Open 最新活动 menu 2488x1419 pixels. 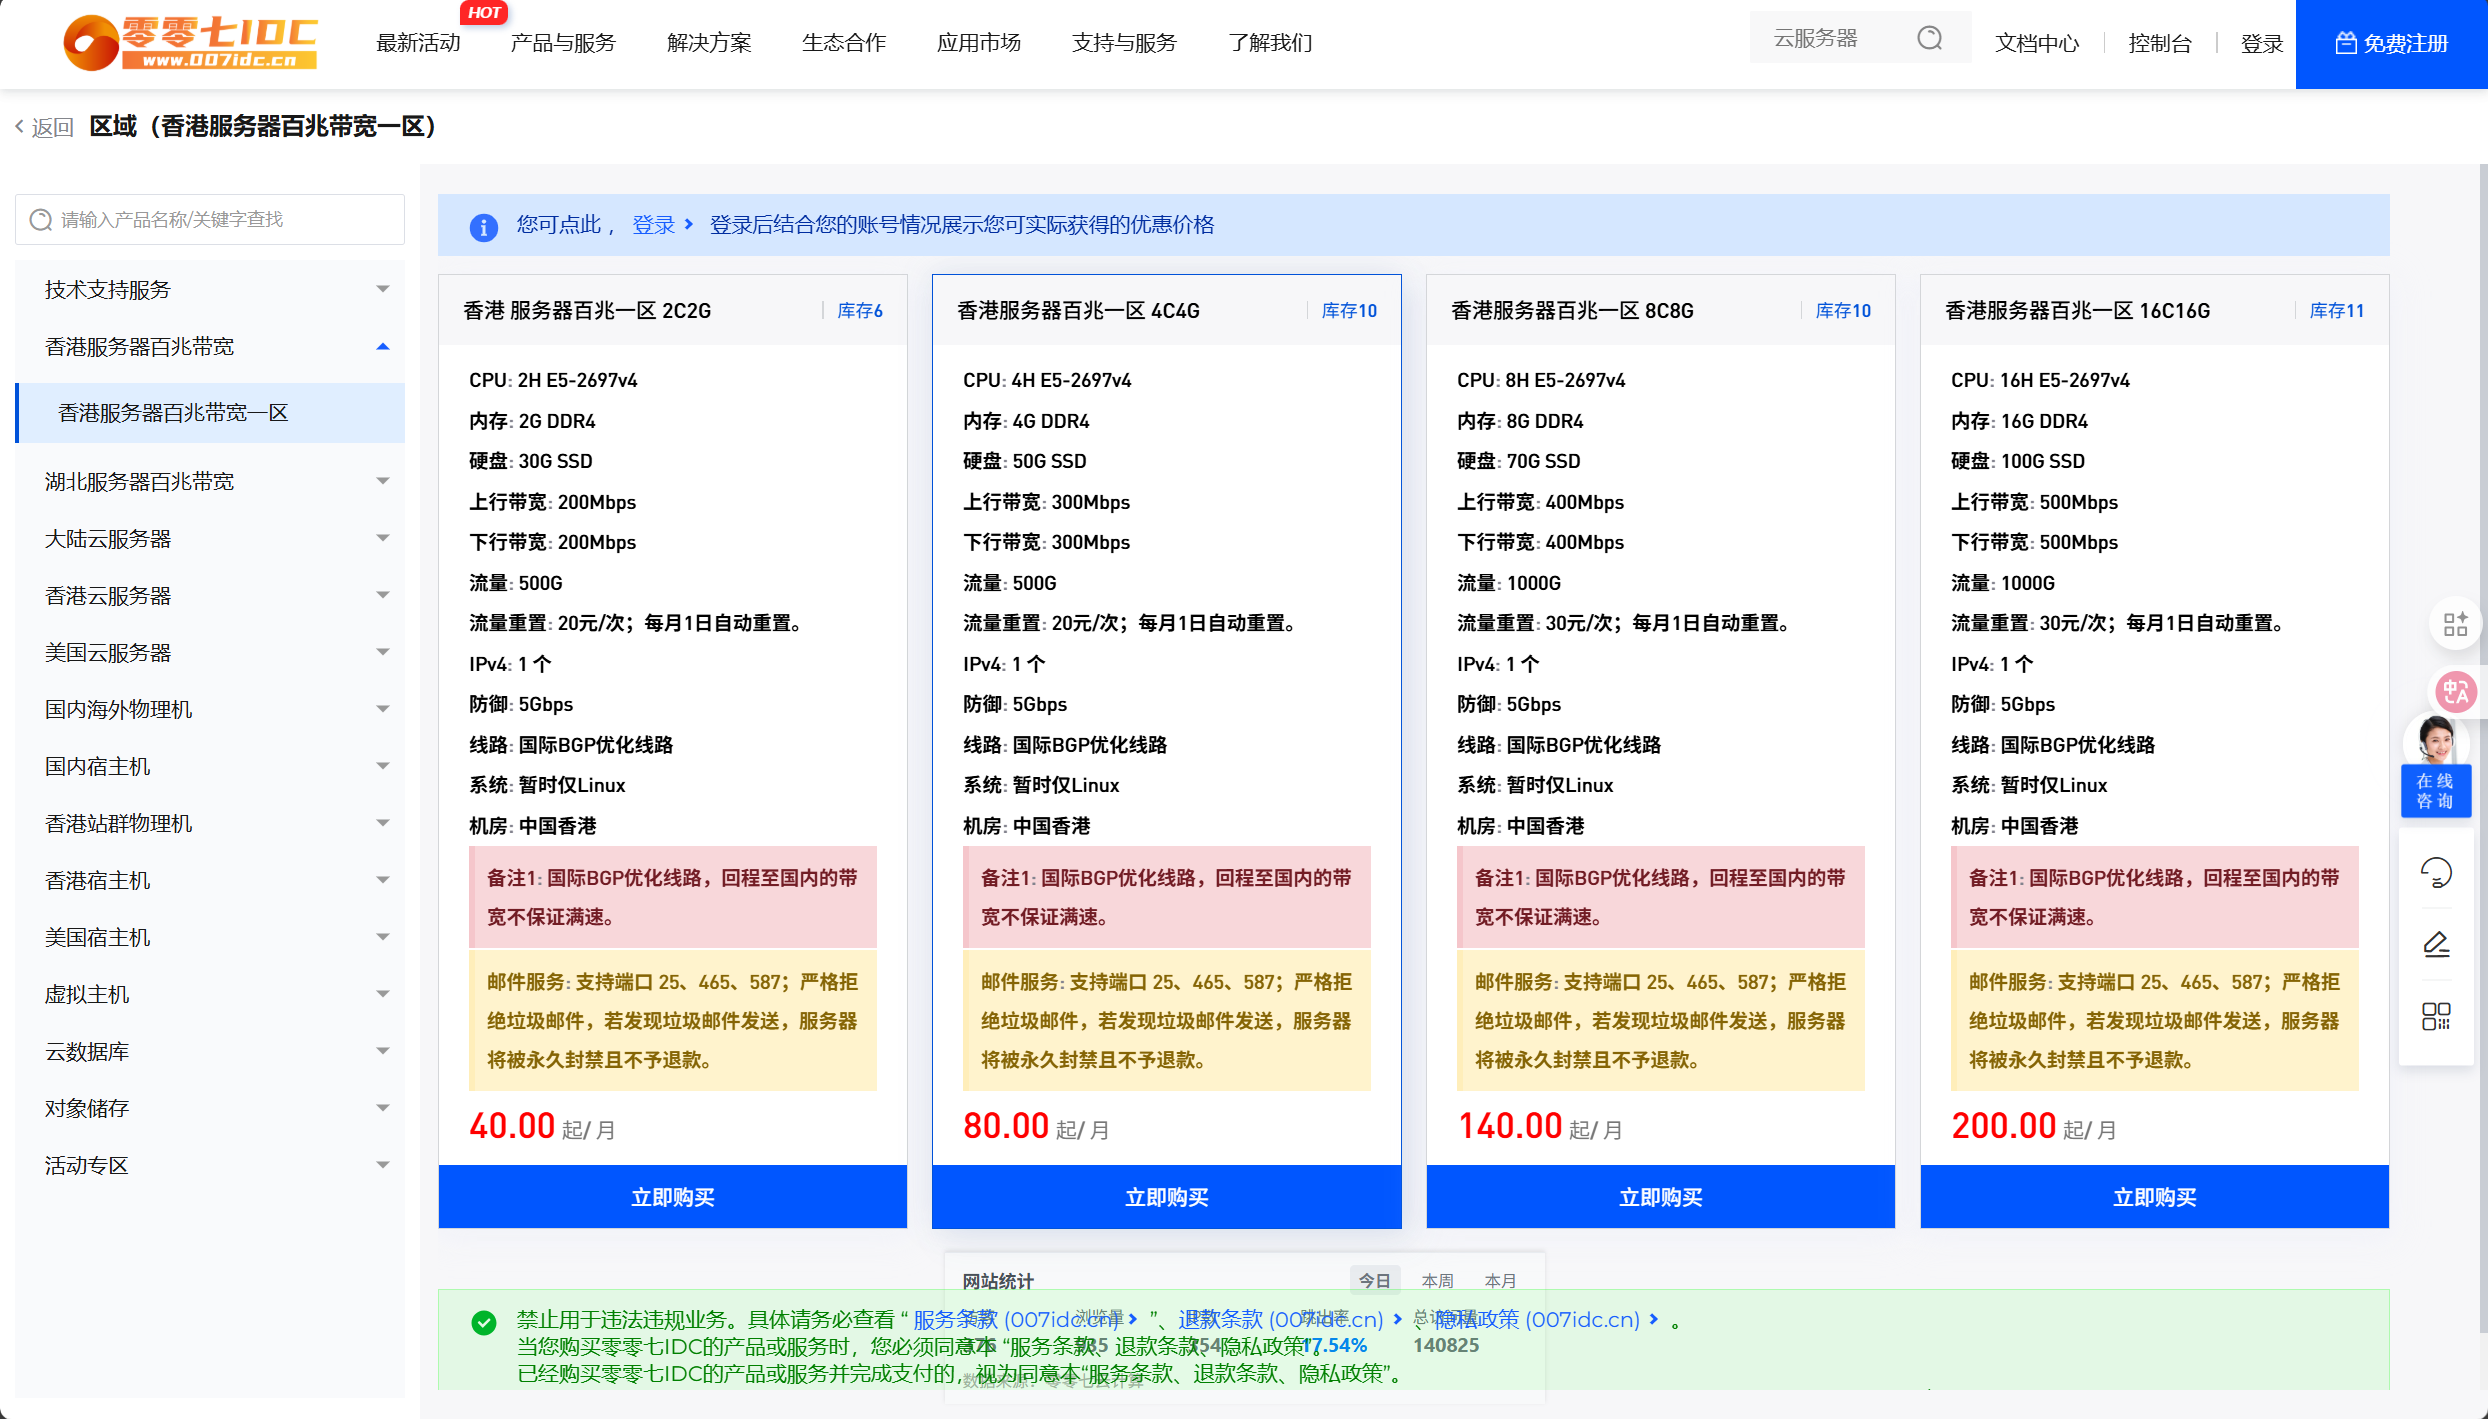[x=418, y=43]
